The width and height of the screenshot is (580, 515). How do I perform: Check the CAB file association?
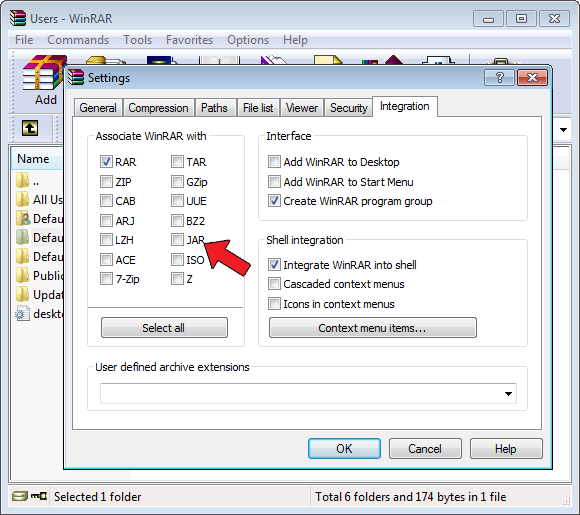(x=106, y=201)
